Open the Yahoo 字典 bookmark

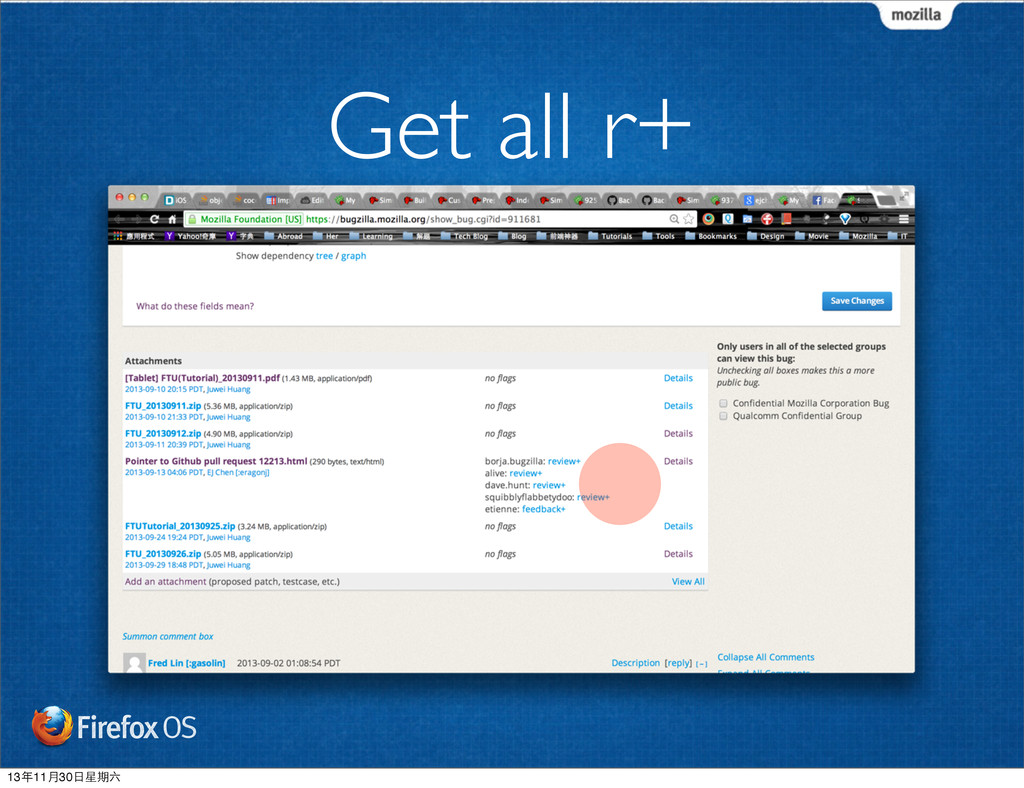[240, 236]
